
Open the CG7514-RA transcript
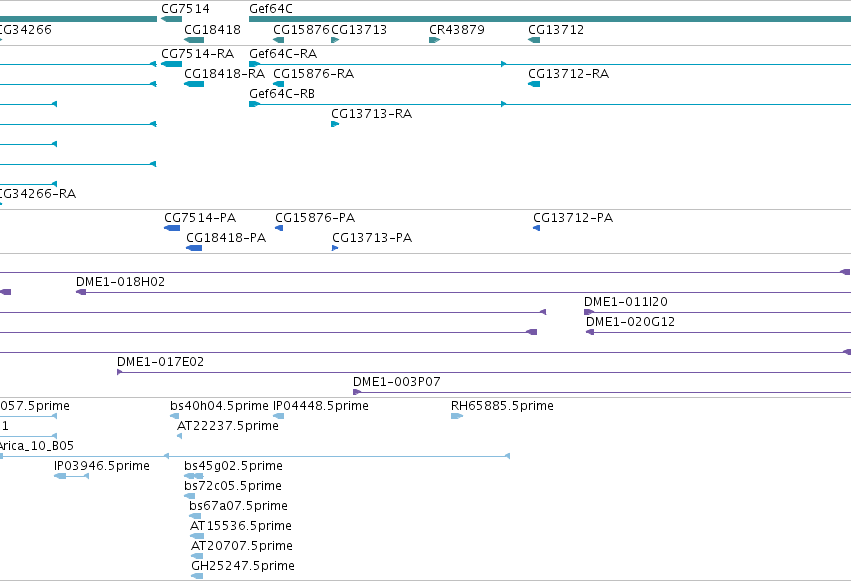click(x=171, y=64)
